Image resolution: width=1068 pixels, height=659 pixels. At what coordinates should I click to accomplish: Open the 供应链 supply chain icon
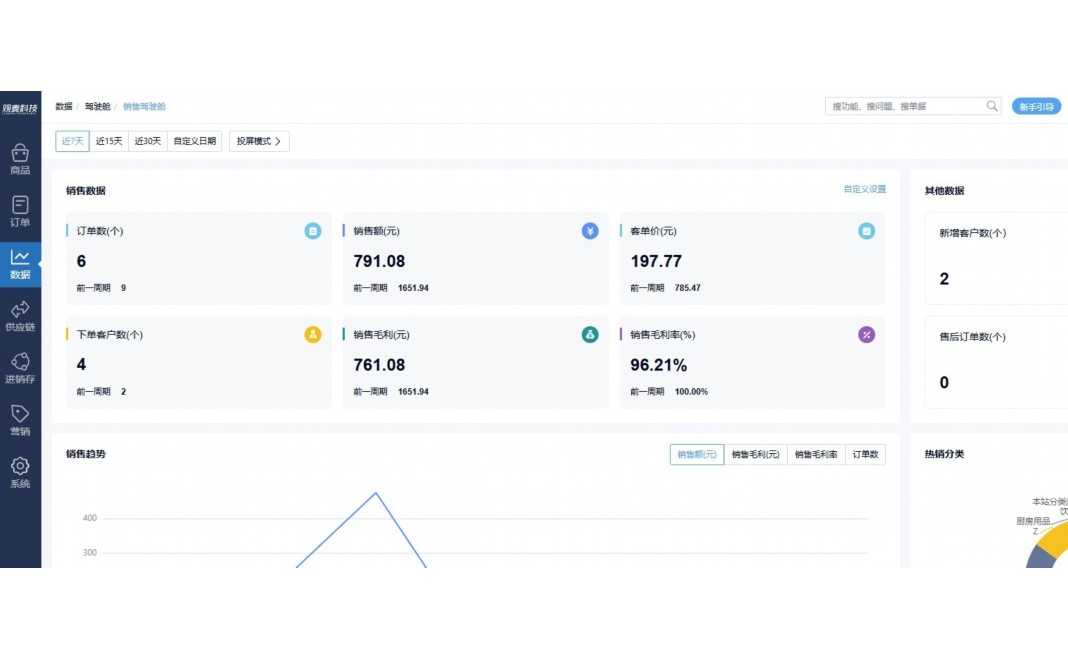point(20,317)
